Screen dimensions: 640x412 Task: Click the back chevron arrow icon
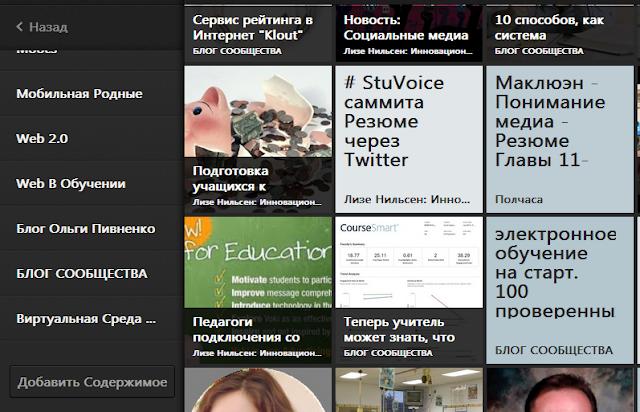pos(19,27)
